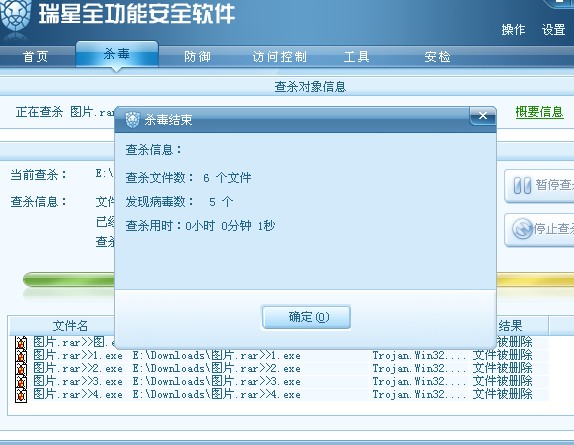Select virus file icon for 图片.rar>>2.exe
This screenshot has height=445, width=574.
(21, 369)
